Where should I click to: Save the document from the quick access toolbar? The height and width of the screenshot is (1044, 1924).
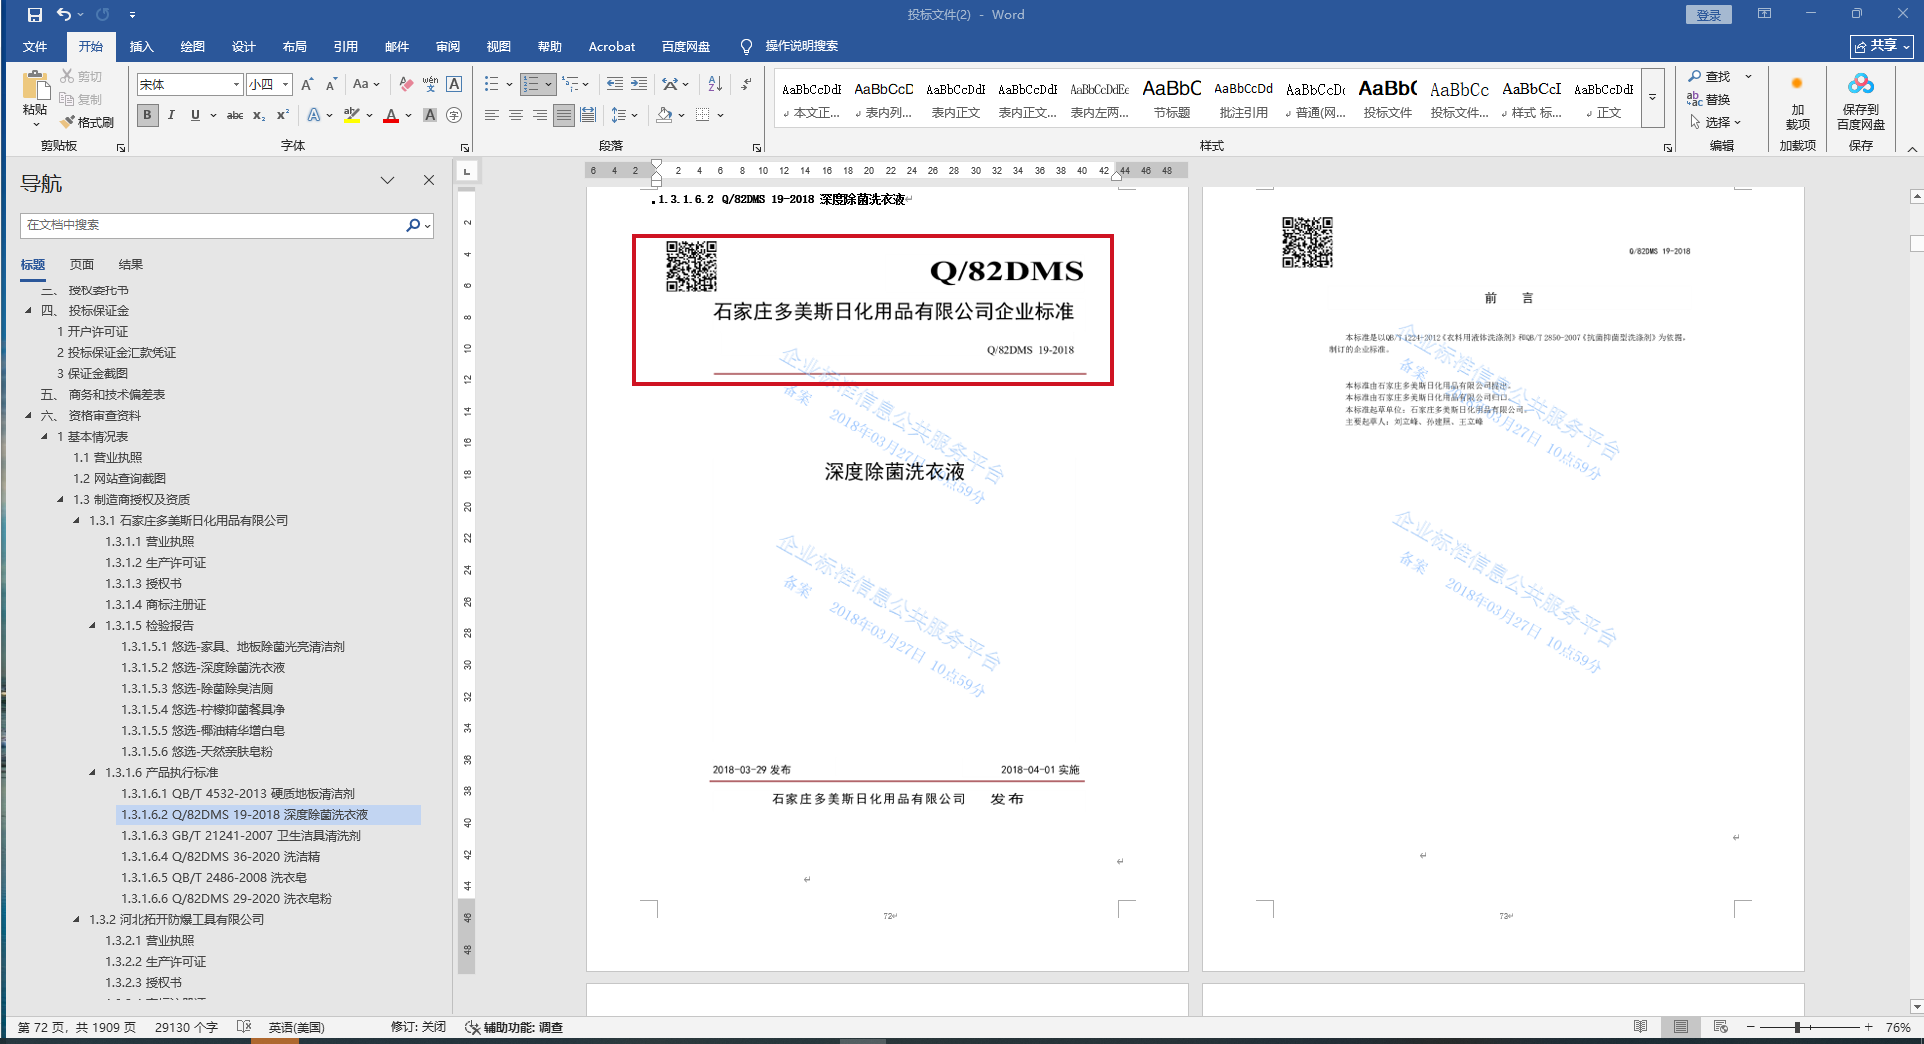point(35,15)
